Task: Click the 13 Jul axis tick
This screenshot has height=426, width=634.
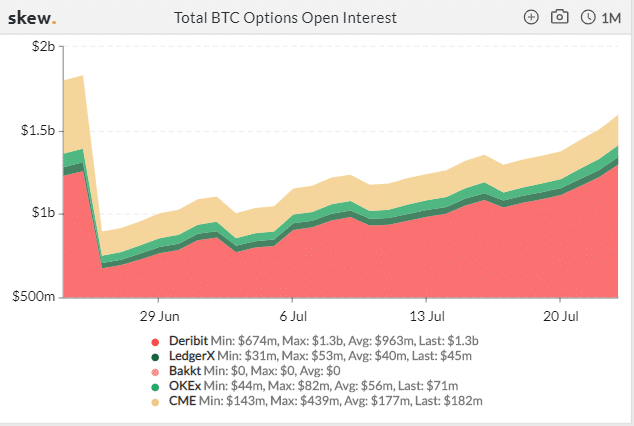Action: tap(427, 316)
